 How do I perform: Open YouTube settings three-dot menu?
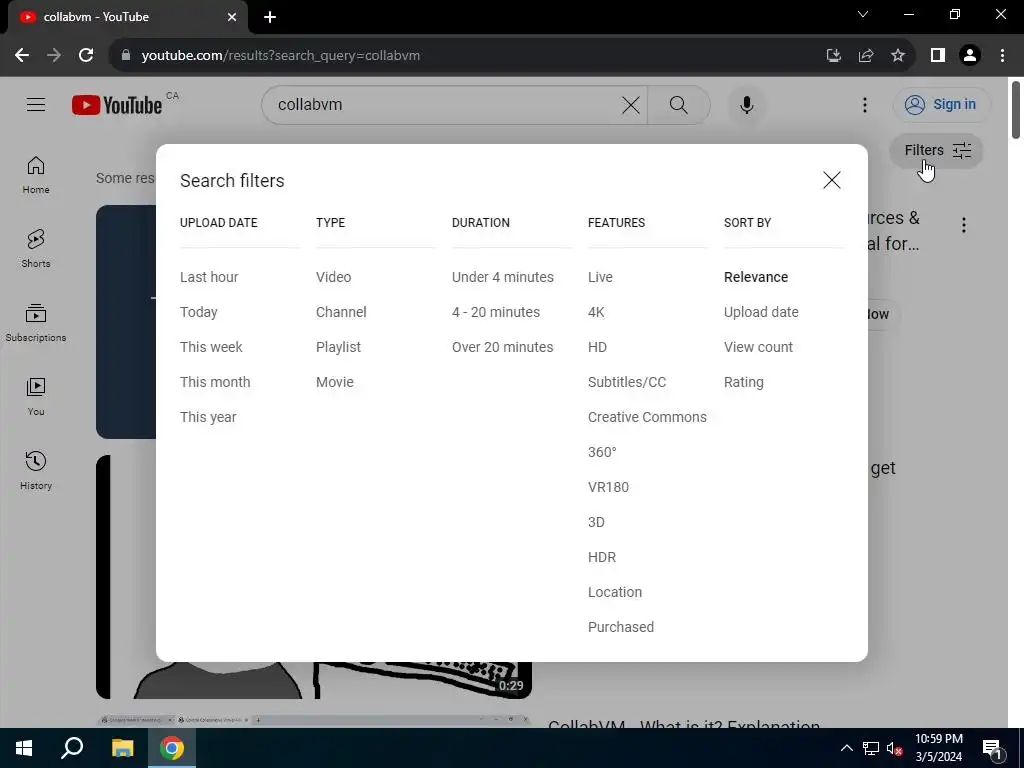click(865, 104)
